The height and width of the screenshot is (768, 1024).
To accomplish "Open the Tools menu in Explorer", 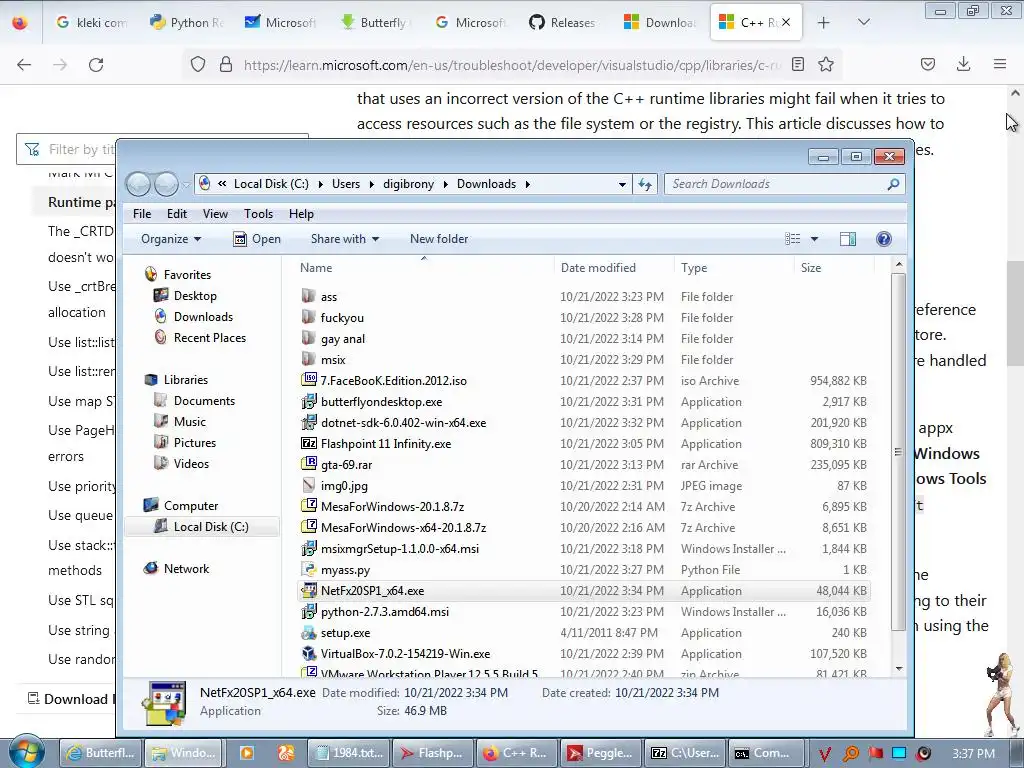I will pos(259,214).
